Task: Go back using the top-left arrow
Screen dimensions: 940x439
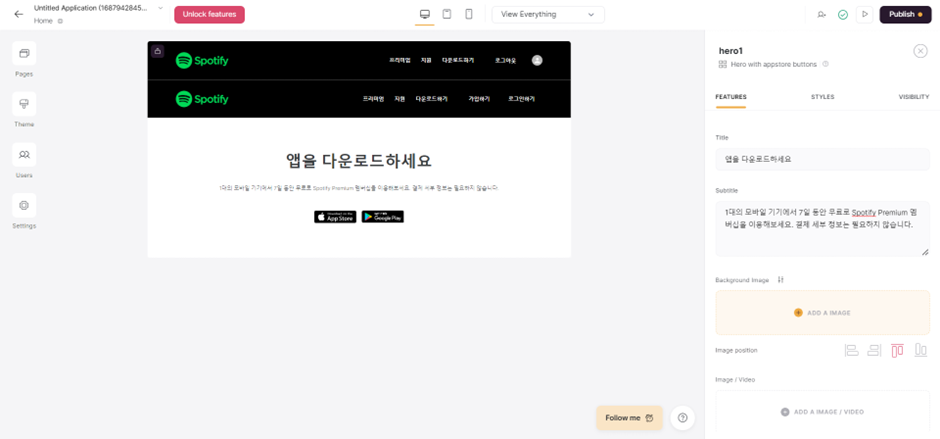Action: [19, 14]
